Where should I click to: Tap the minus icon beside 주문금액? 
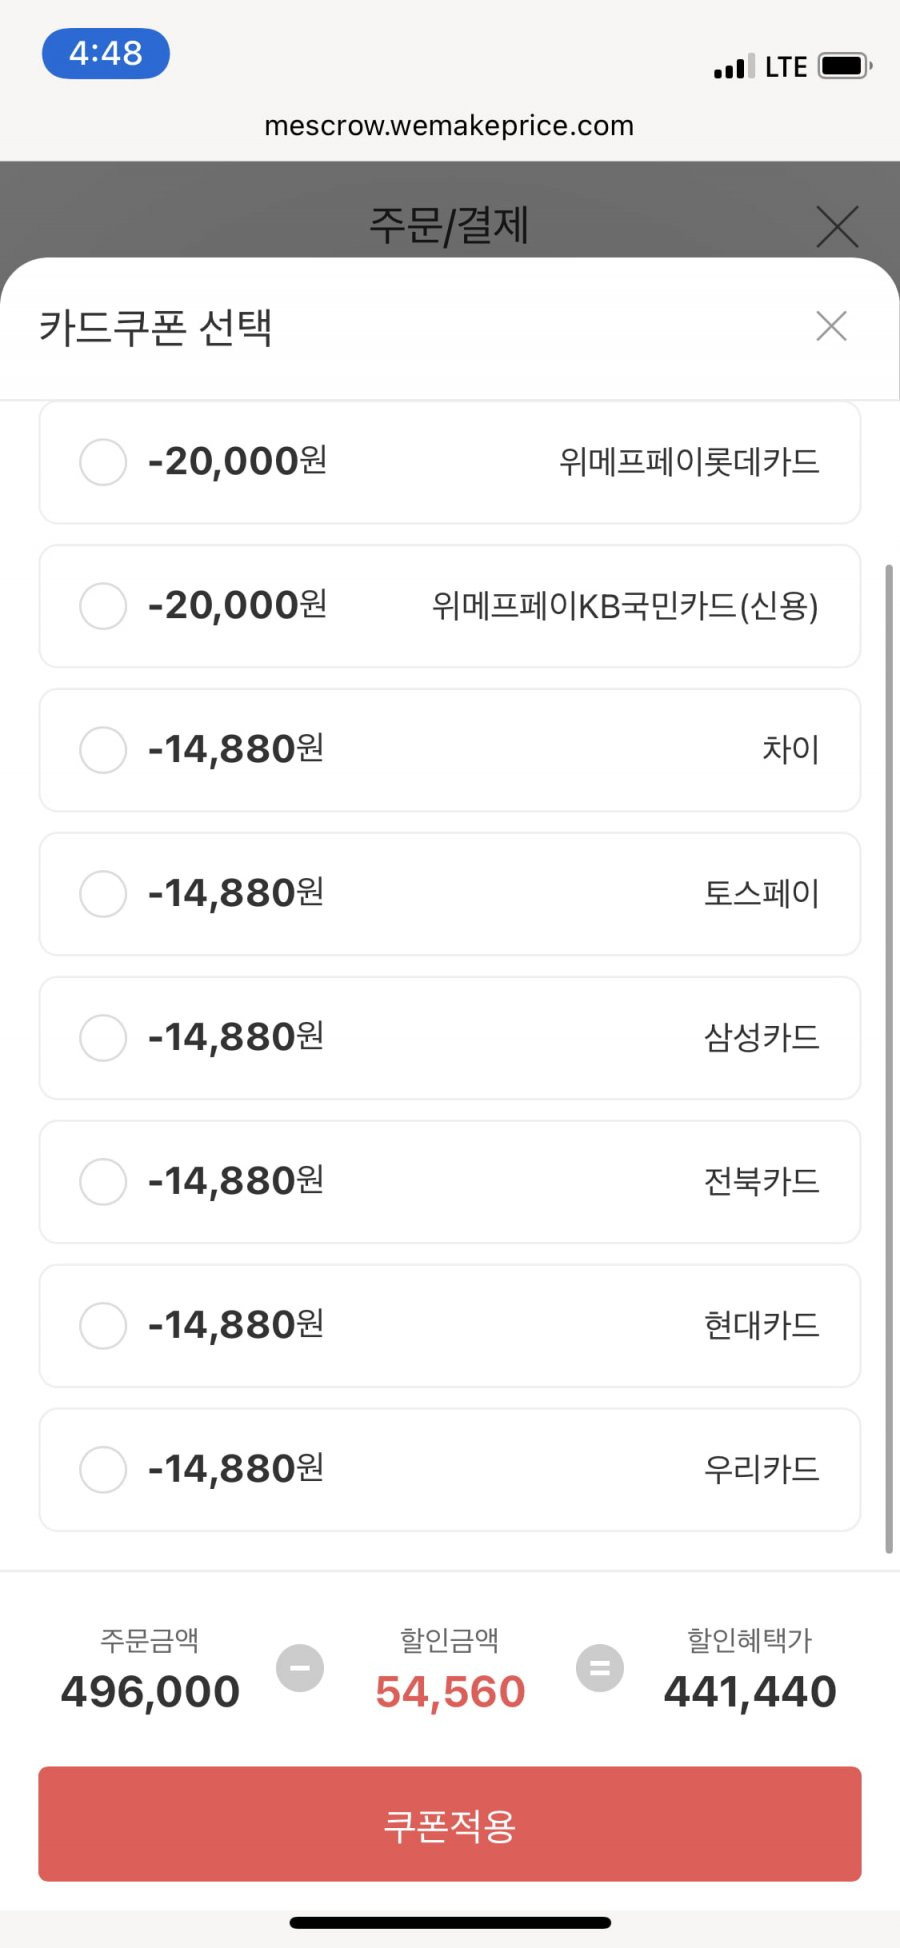[300, 1668]
